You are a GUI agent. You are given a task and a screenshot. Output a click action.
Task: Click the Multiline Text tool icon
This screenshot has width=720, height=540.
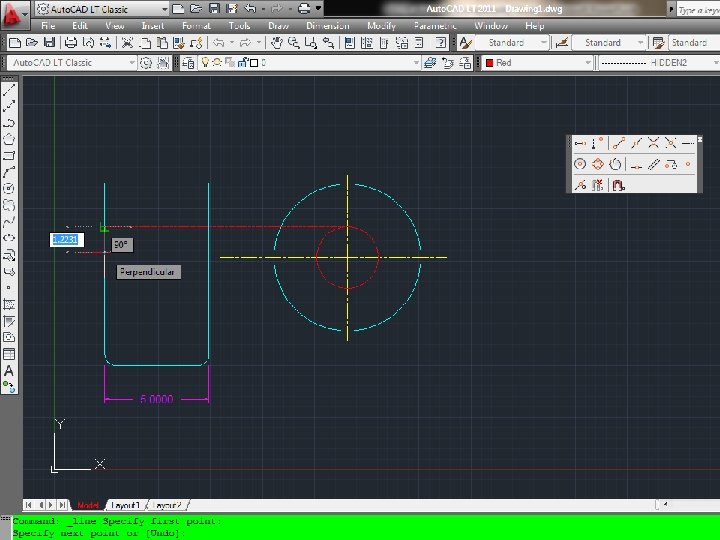(9, 369)
